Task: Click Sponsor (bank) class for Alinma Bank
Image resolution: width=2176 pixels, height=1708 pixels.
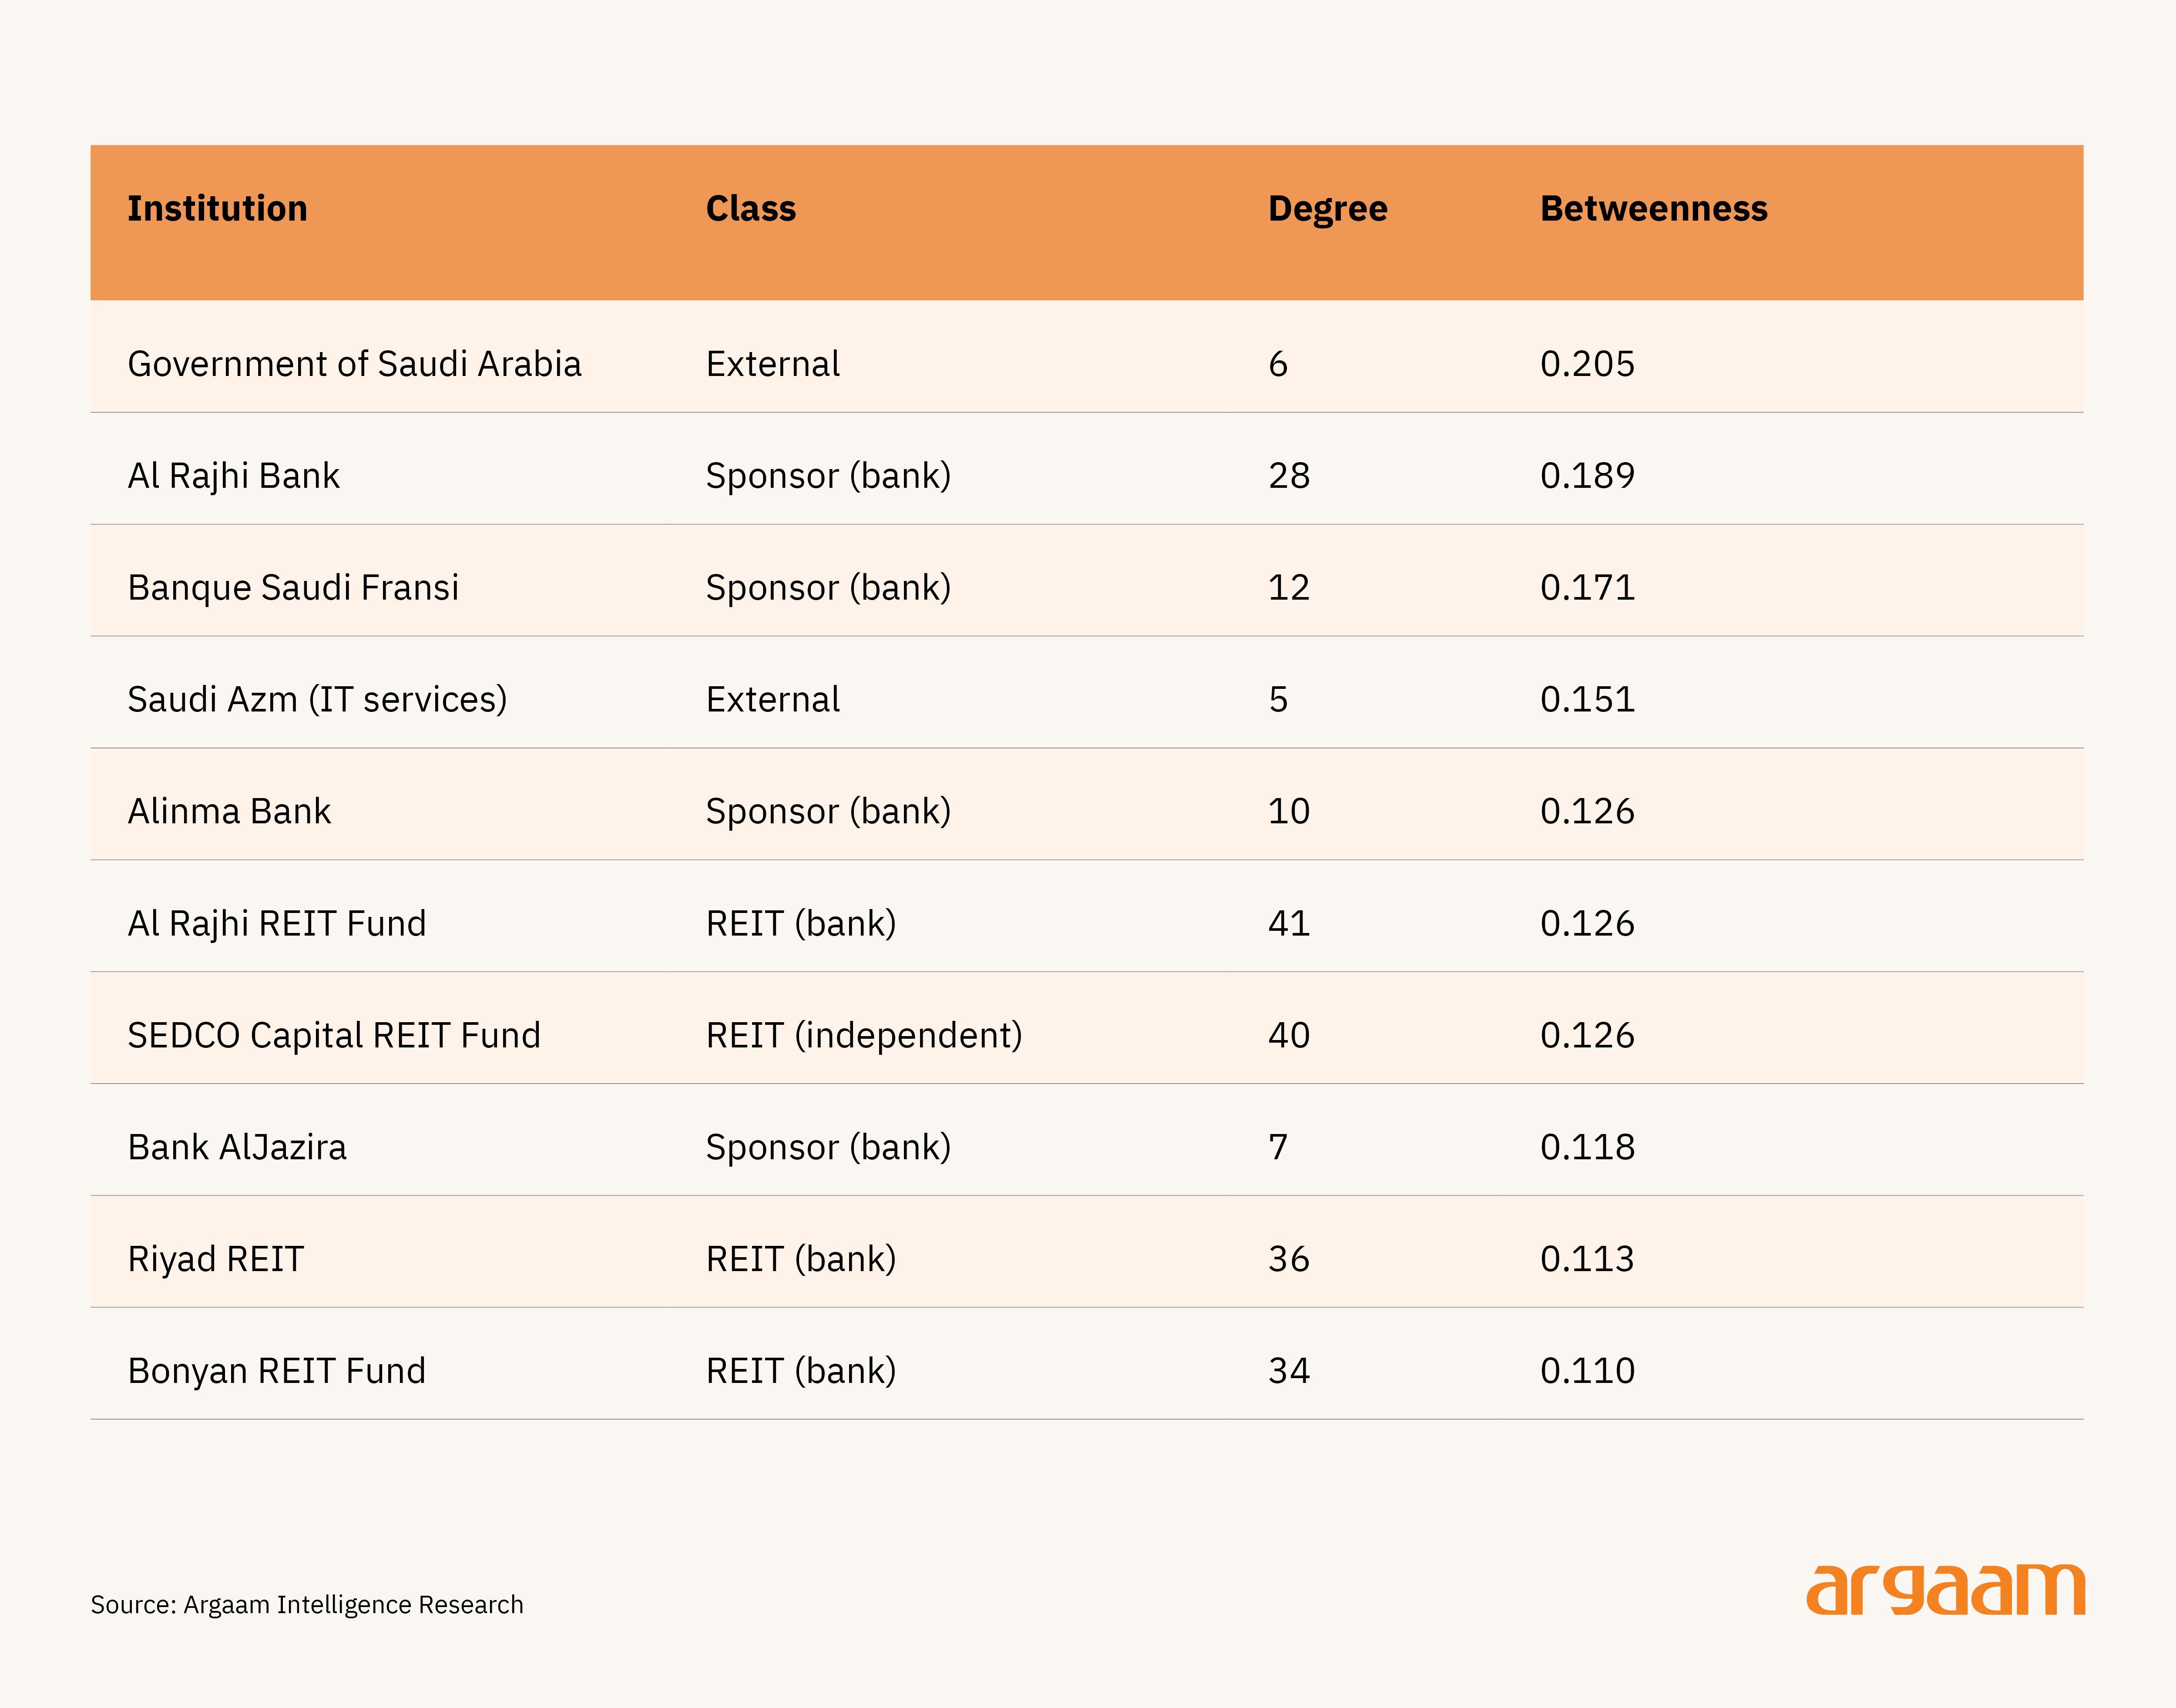Action: (828, 812)
